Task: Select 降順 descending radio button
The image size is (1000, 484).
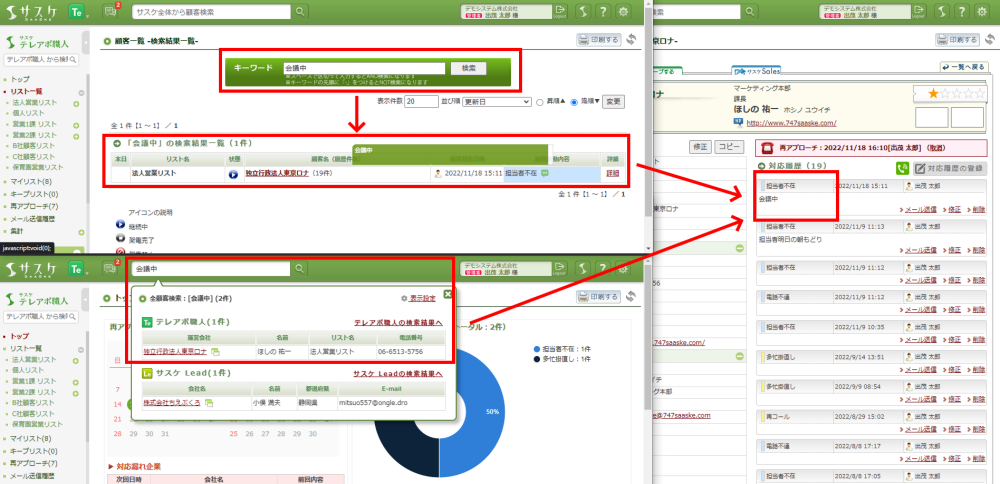Action: click(574, 102)
